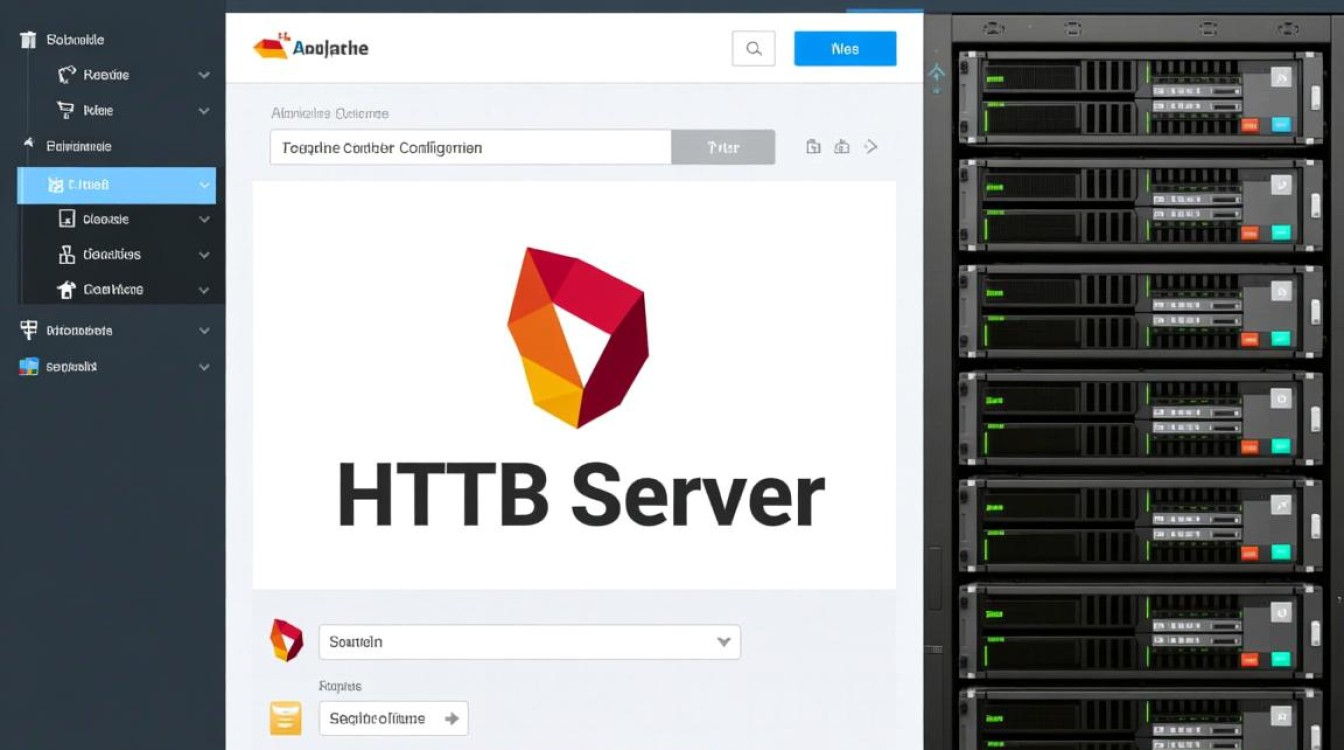Click the first small icon right of filter button
This screenshot has height=750, width=1344.
tap(813, 147)
